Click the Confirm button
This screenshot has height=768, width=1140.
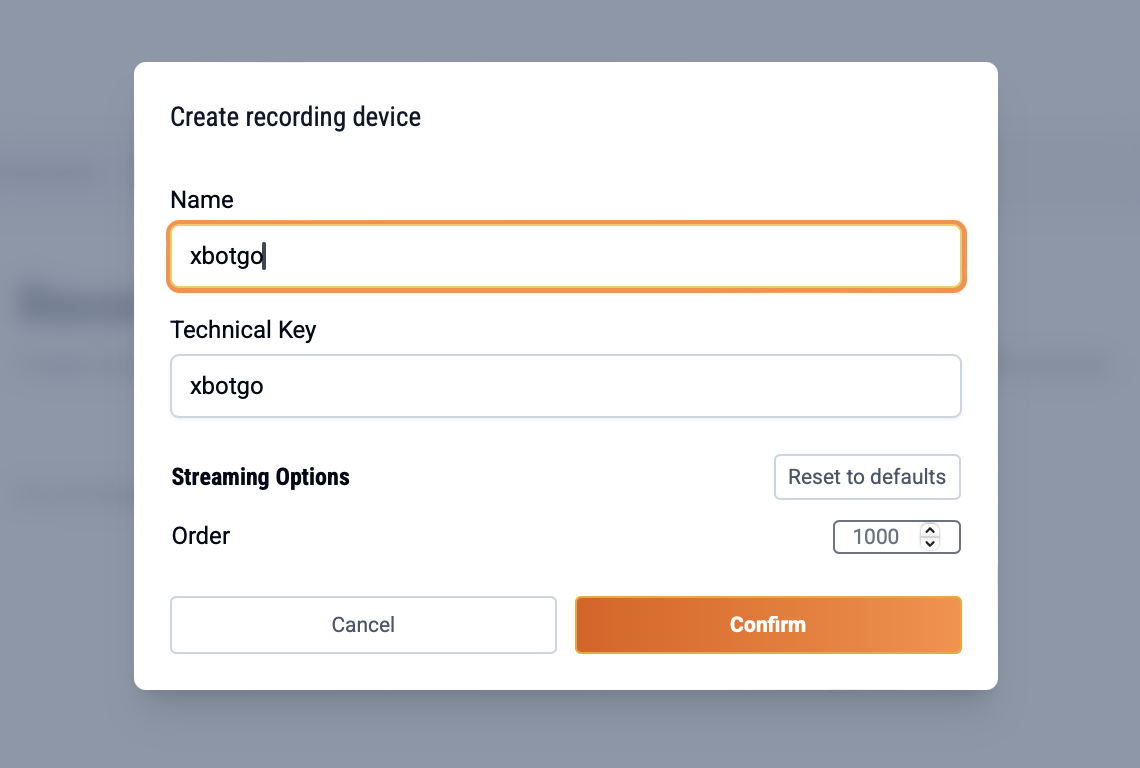[x=768, y=625]
